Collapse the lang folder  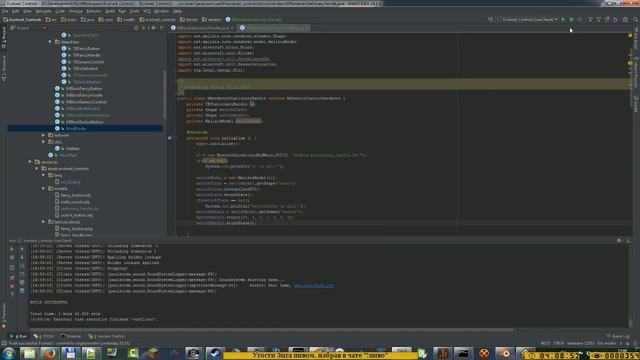click(x=43, y=175)
